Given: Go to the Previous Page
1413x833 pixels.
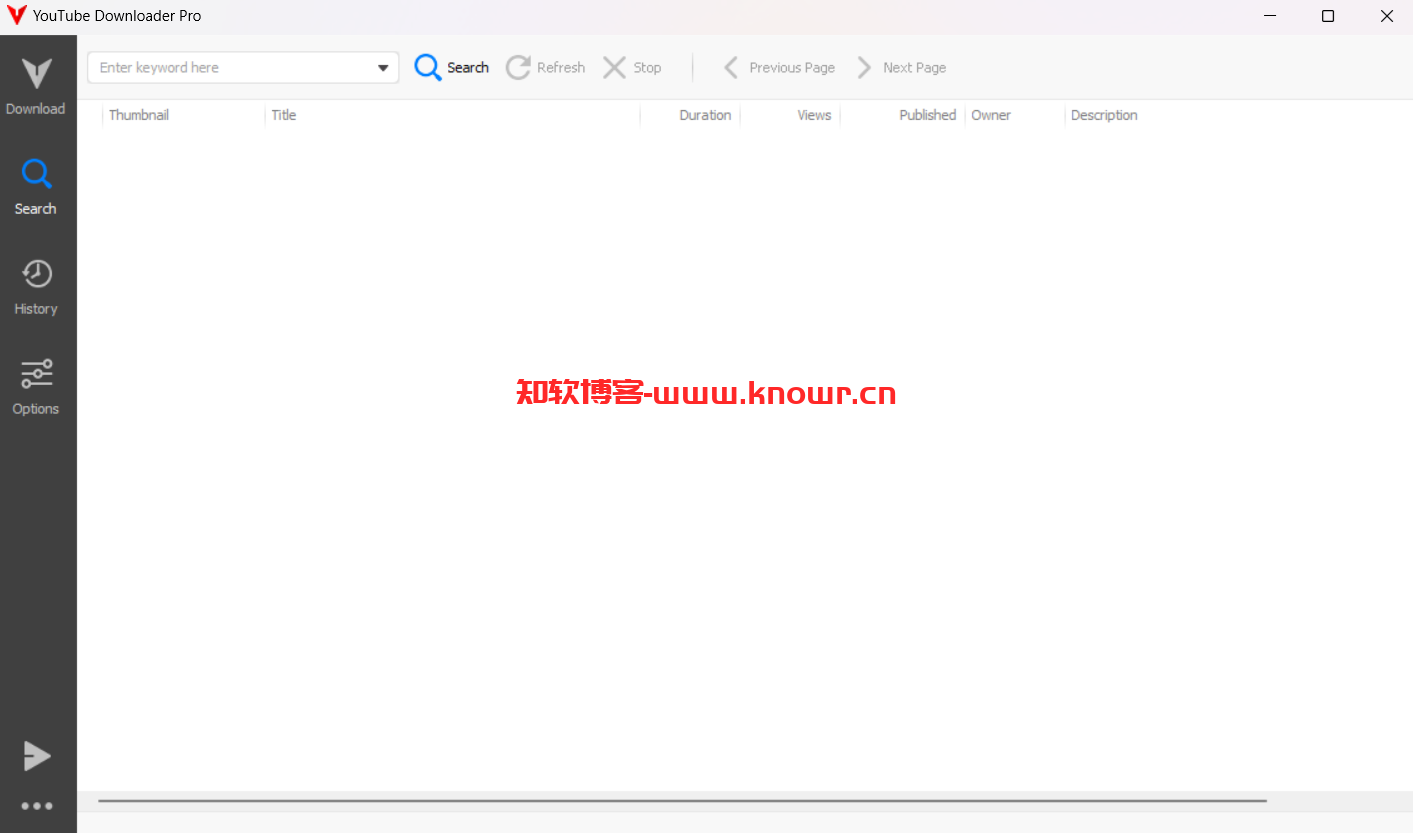Looking at the screenshot, I should [779, 67].
